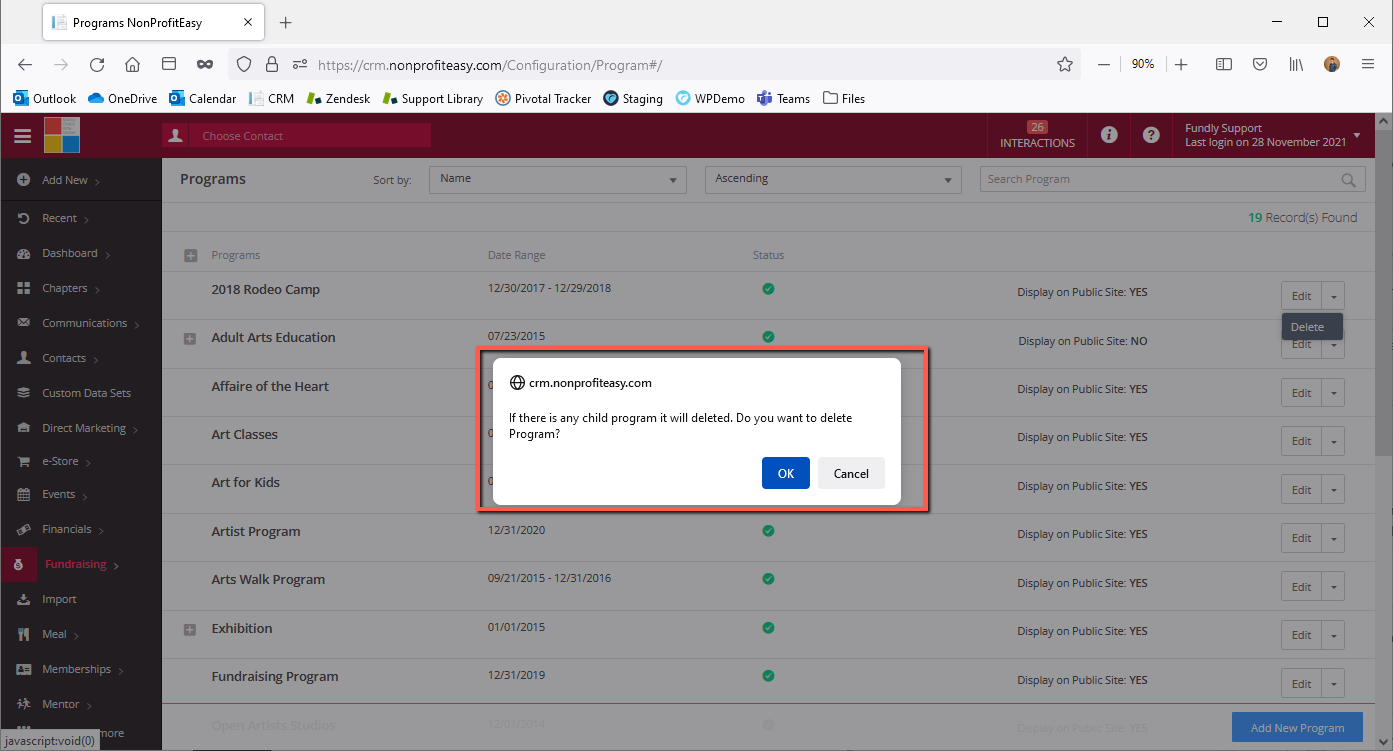The image size is (1393, 751).
Task: Open Chapters in sidebar
Action: pyautogui.click(x=65, y=288)
